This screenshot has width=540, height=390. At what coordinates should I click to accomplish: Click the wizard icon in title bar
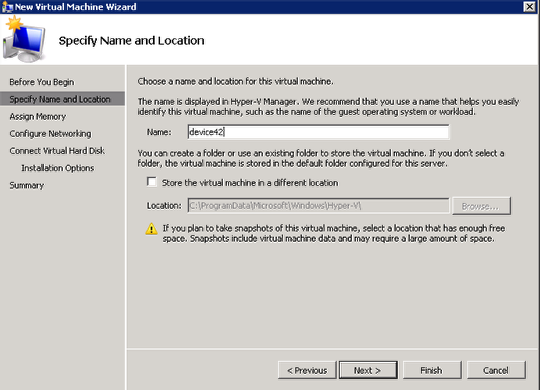[7, 7]
